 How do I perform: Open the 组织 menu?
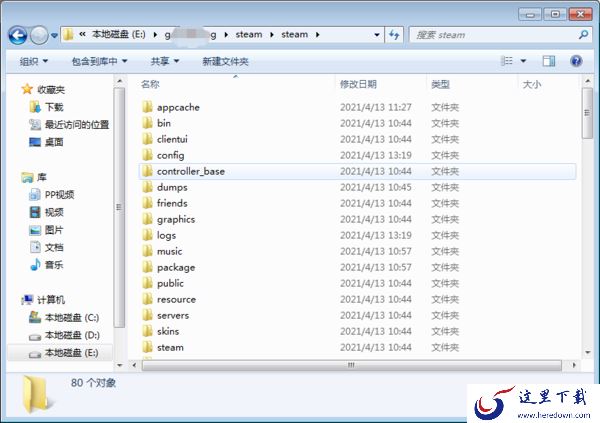(34, 61)
